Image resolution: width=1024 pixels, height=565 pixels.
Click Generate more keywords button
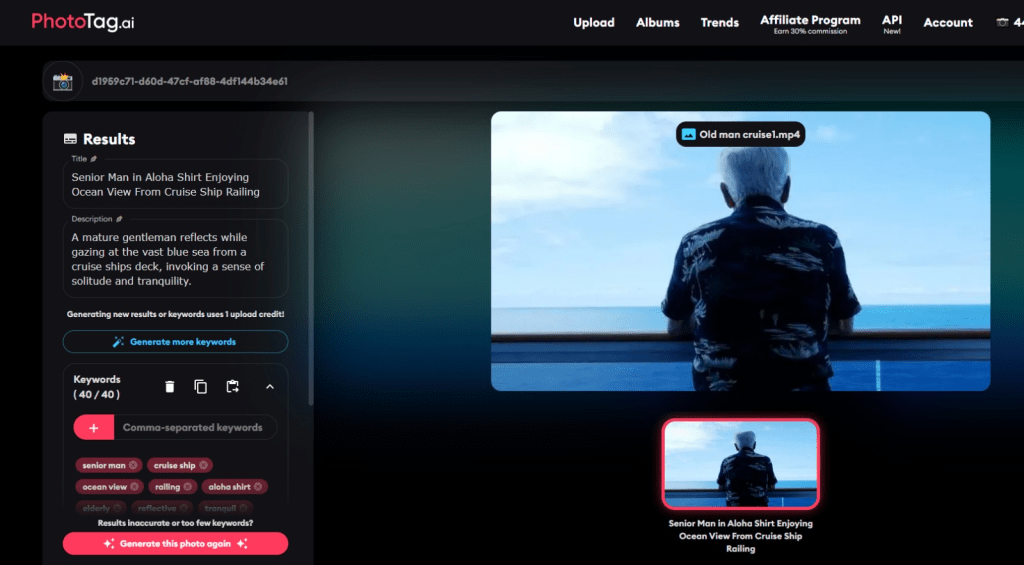(x=175, y=342)
